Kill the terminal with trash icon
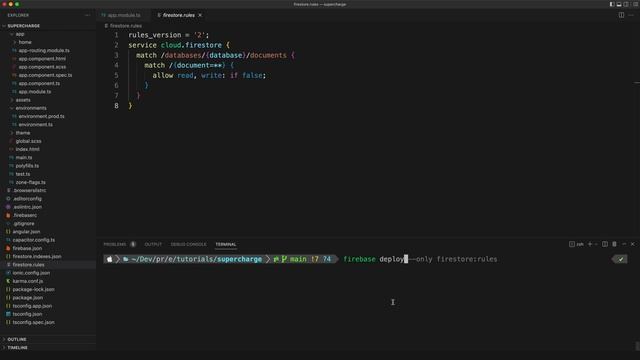Image resolution: width=640 pixels, height=360 pixels. tap(614, 244)
